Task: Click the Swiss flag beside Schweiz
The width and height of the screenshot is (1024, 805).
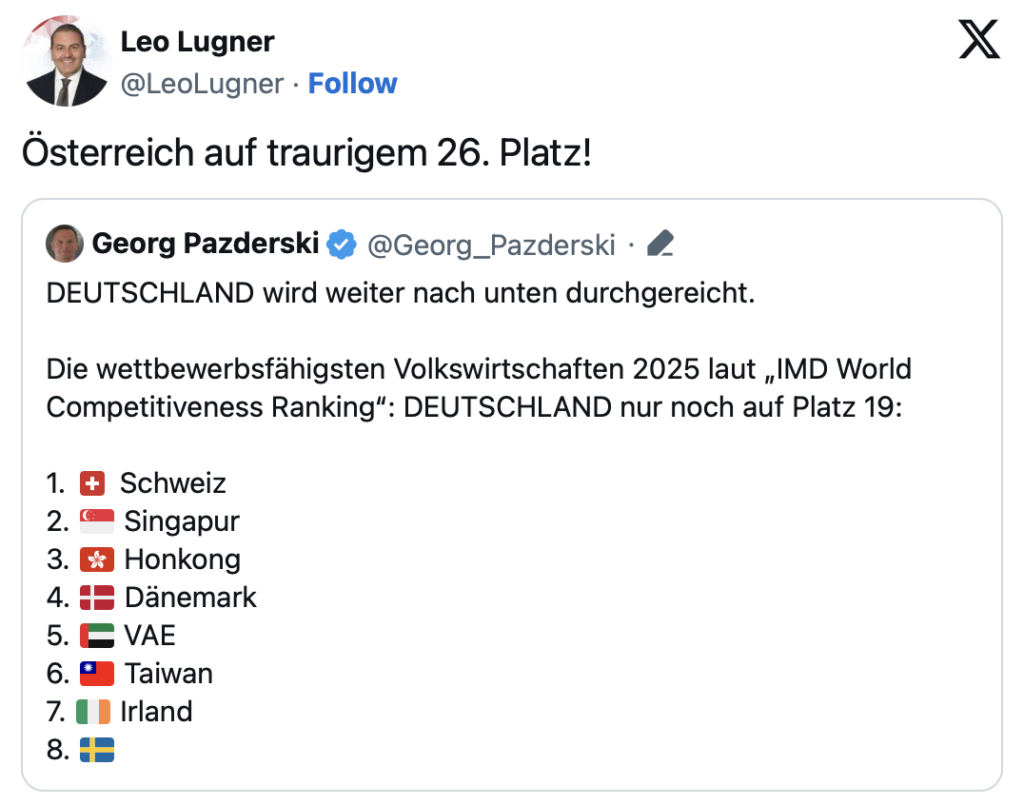Action: point(92,483)
